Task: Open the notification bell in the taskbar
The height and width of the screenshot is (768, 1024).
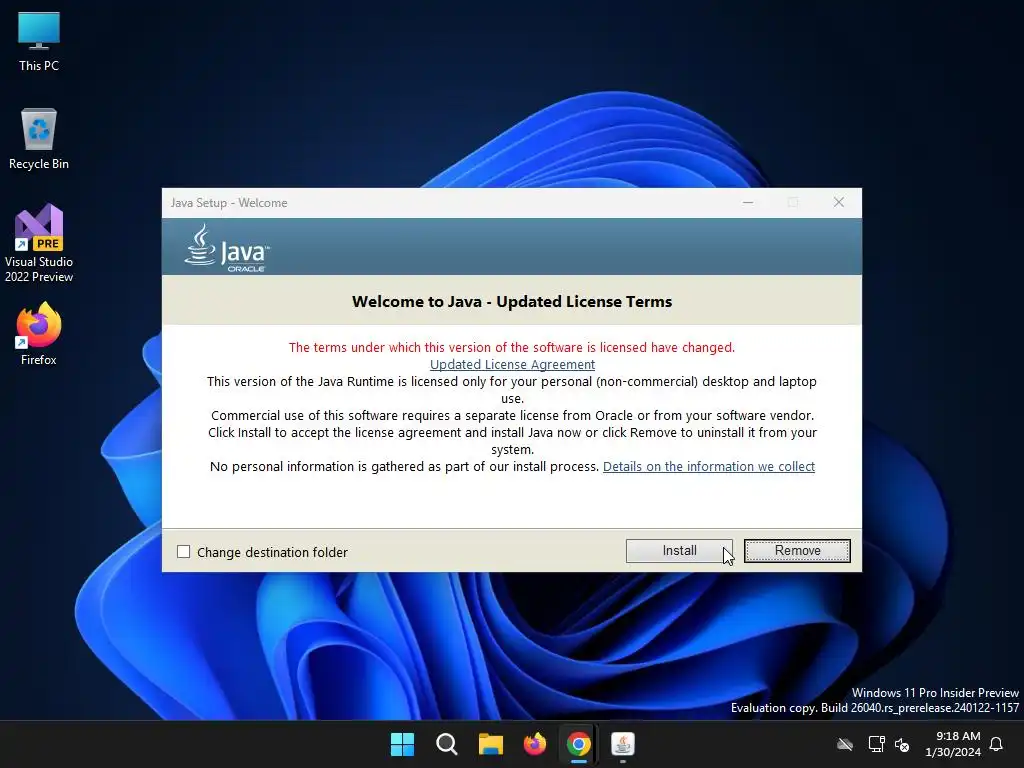Action: pyautogui.click(x=996, y=744)
